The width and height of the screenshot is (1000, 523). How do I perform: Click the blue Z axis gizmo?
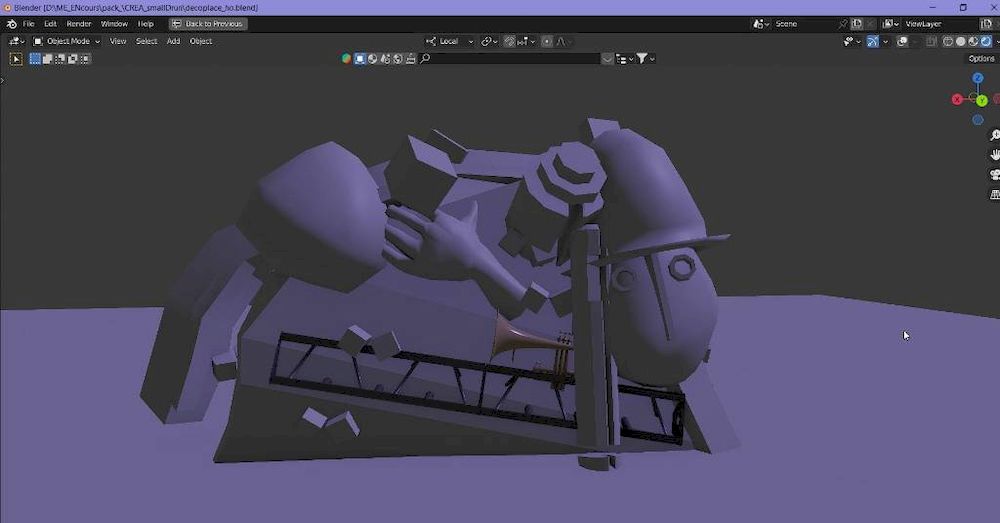coord(977,78)
